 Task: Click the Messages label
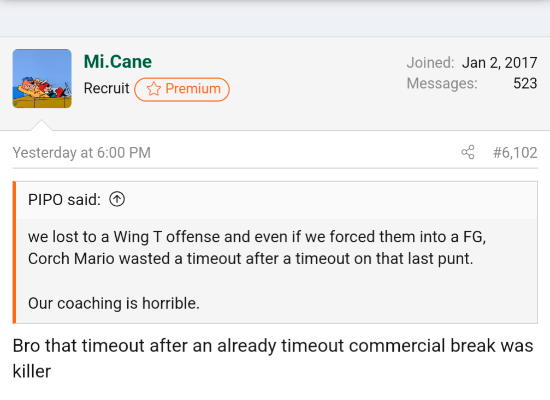[442, 84]
